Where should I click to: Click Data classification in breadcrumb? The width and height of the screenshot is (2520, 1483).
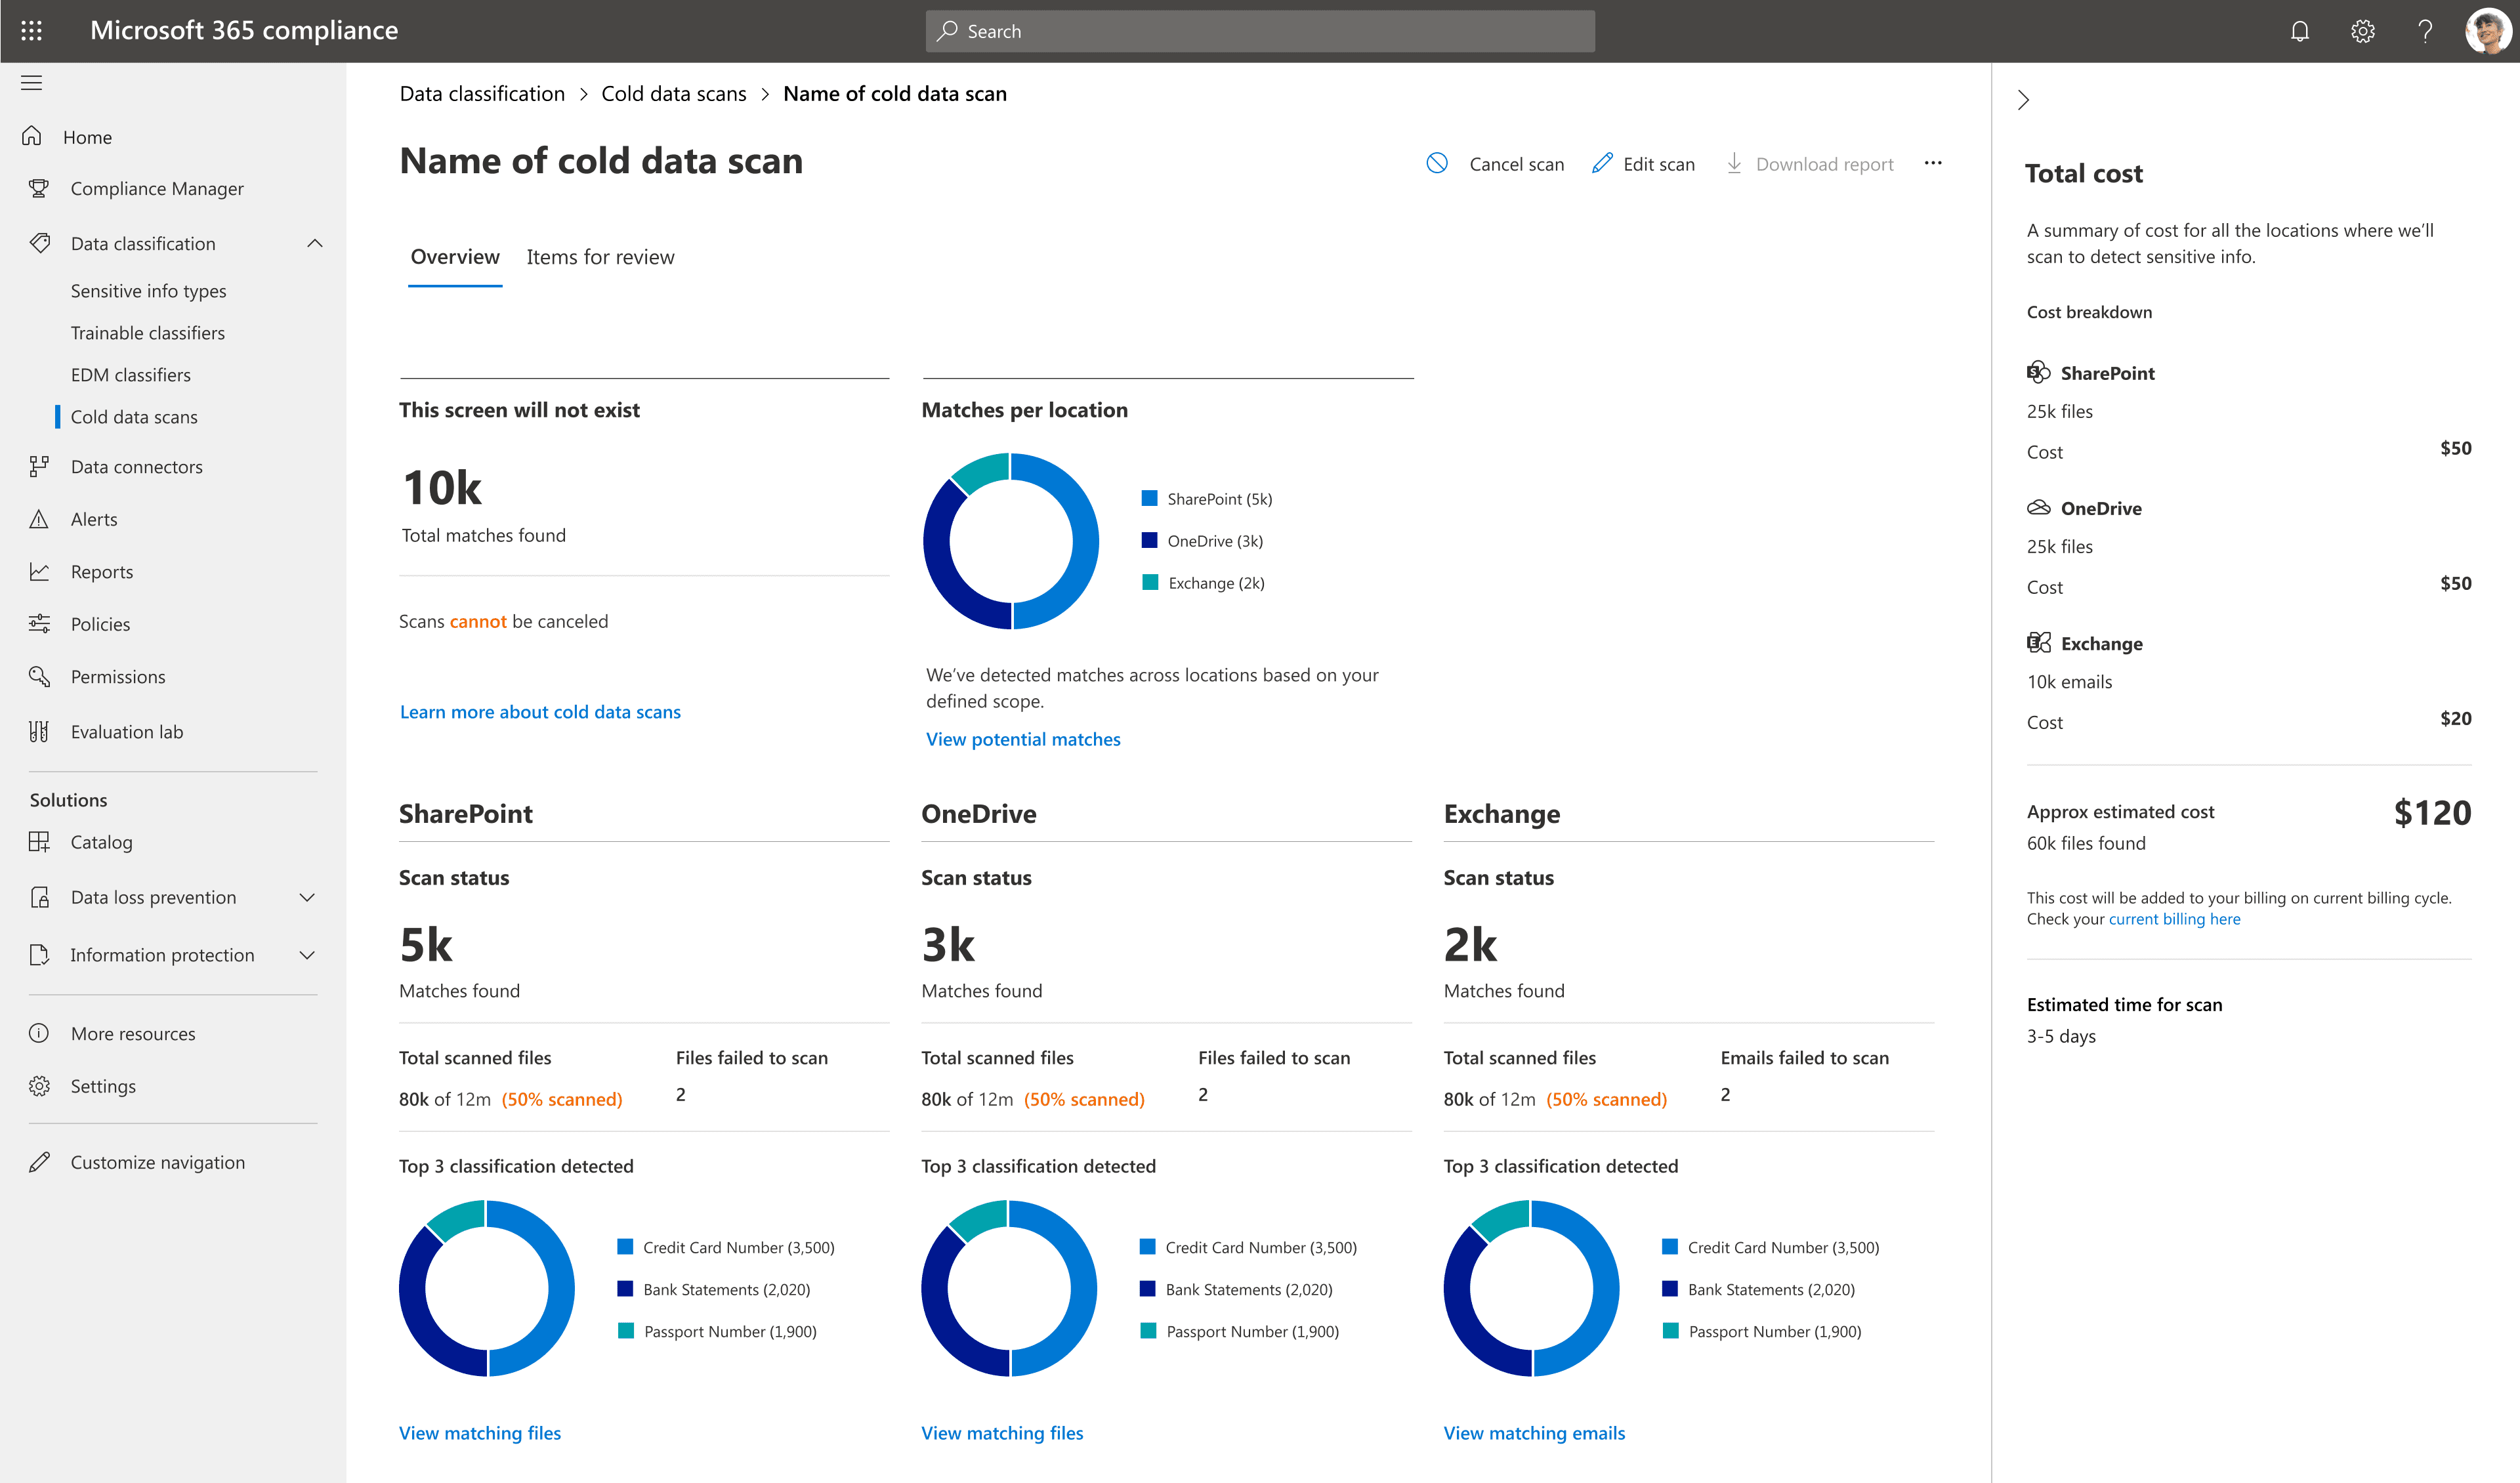coord(482,93)
